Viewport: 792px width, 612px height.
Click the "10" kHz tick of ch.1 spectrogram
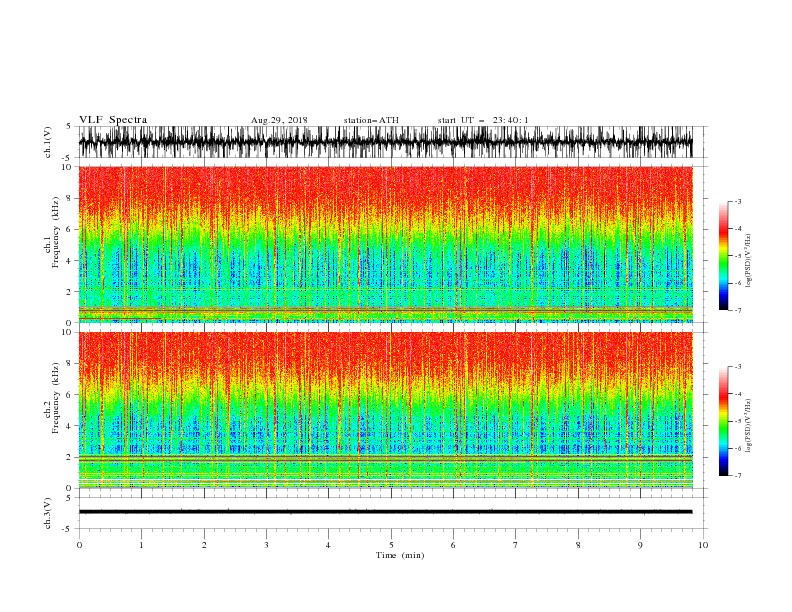coord(67,167)
